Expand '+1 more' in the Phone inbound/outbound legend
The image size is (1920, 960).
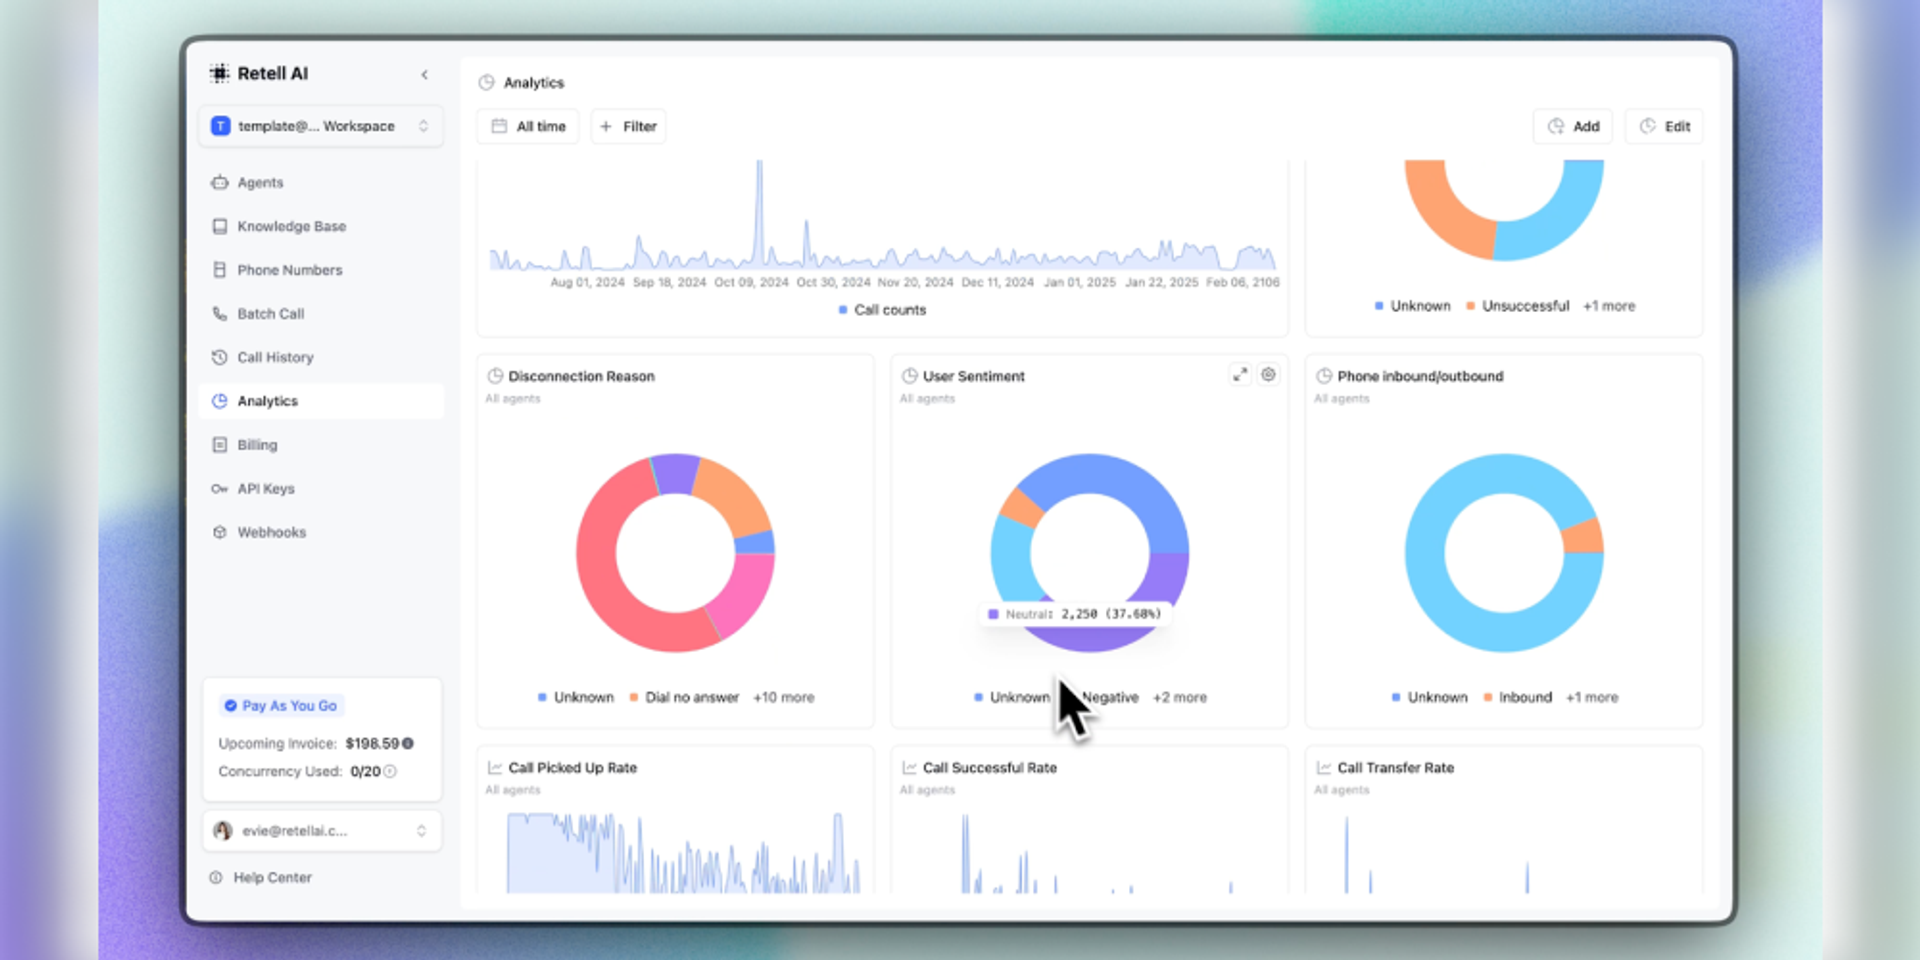[x=1592, y=697]
